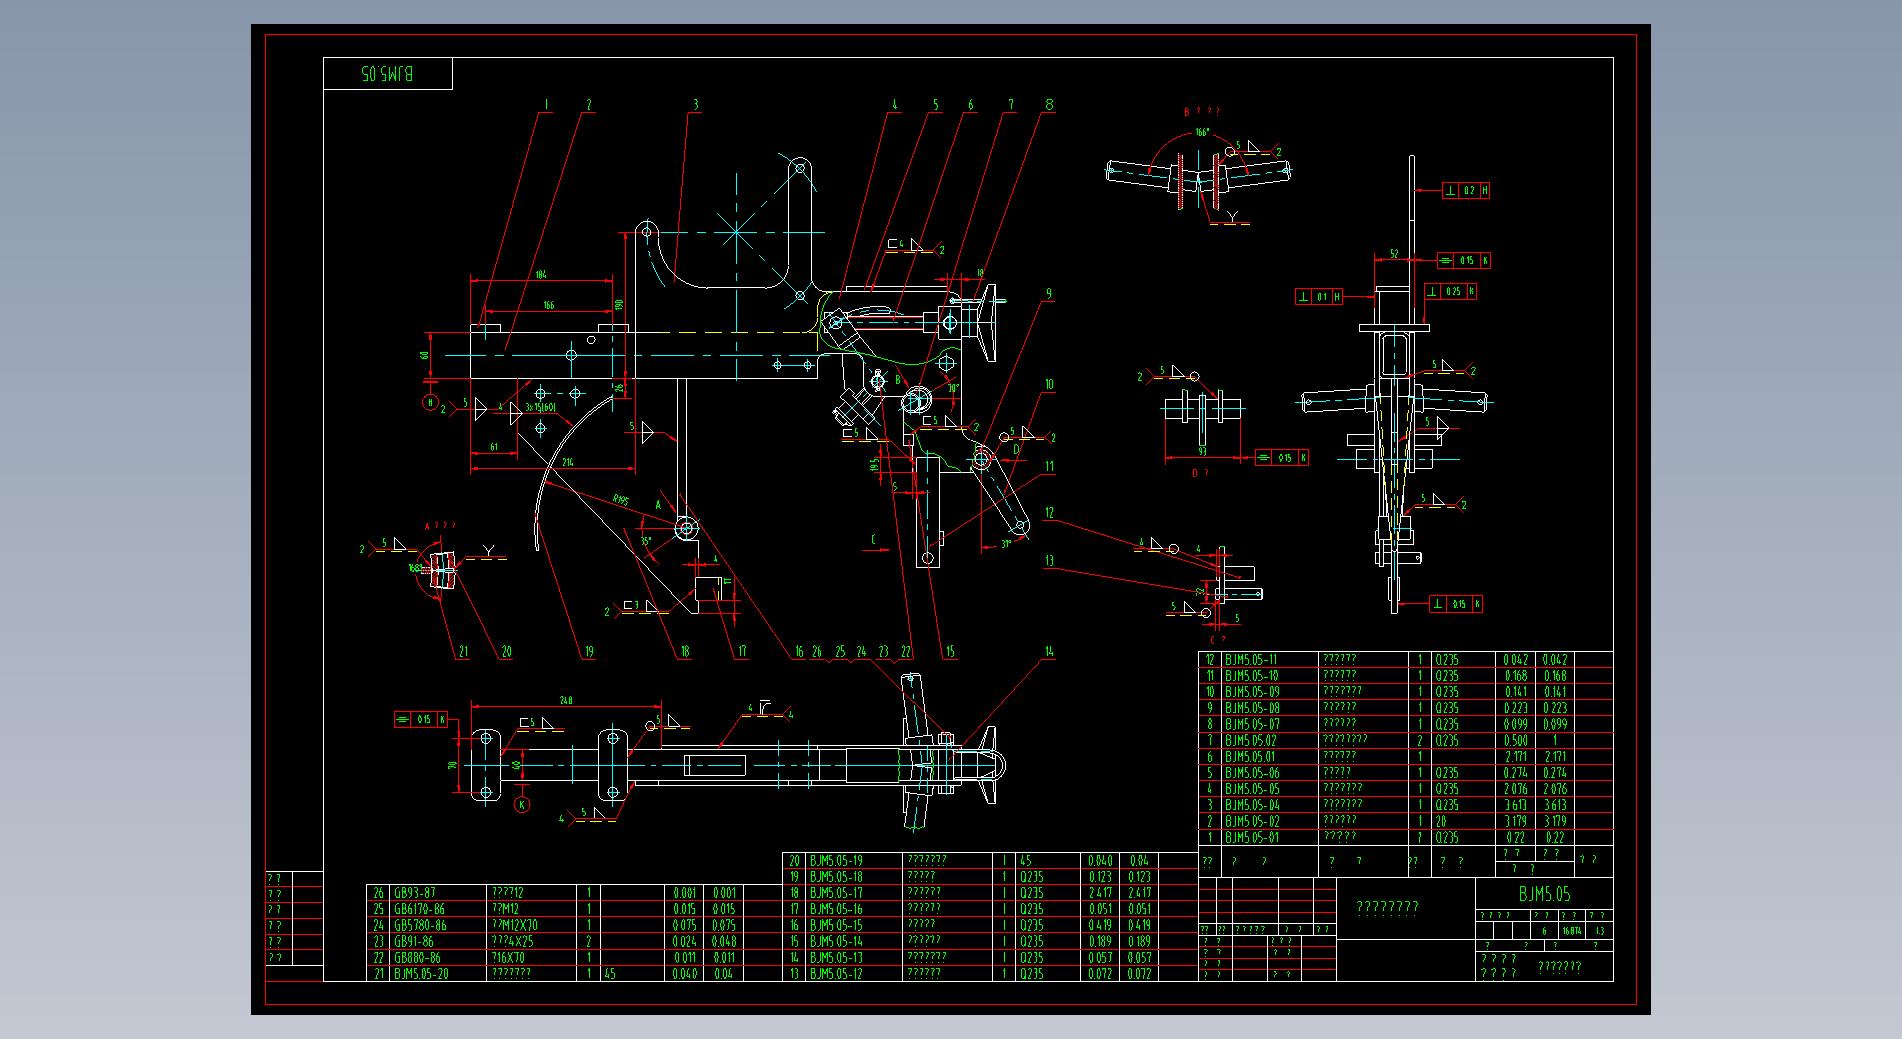Click part code BJM5.05-14 table cell
The height and width of the screenshot is (1039, 1902).
click(836, 941)
